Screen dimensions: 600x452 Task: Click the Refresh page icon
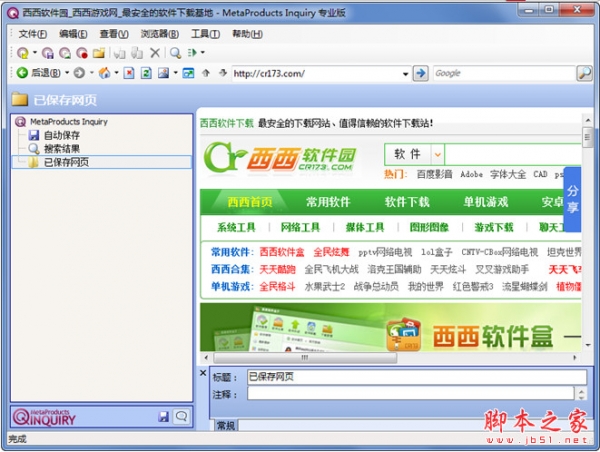pyautogui.click(x=146, y=73)
